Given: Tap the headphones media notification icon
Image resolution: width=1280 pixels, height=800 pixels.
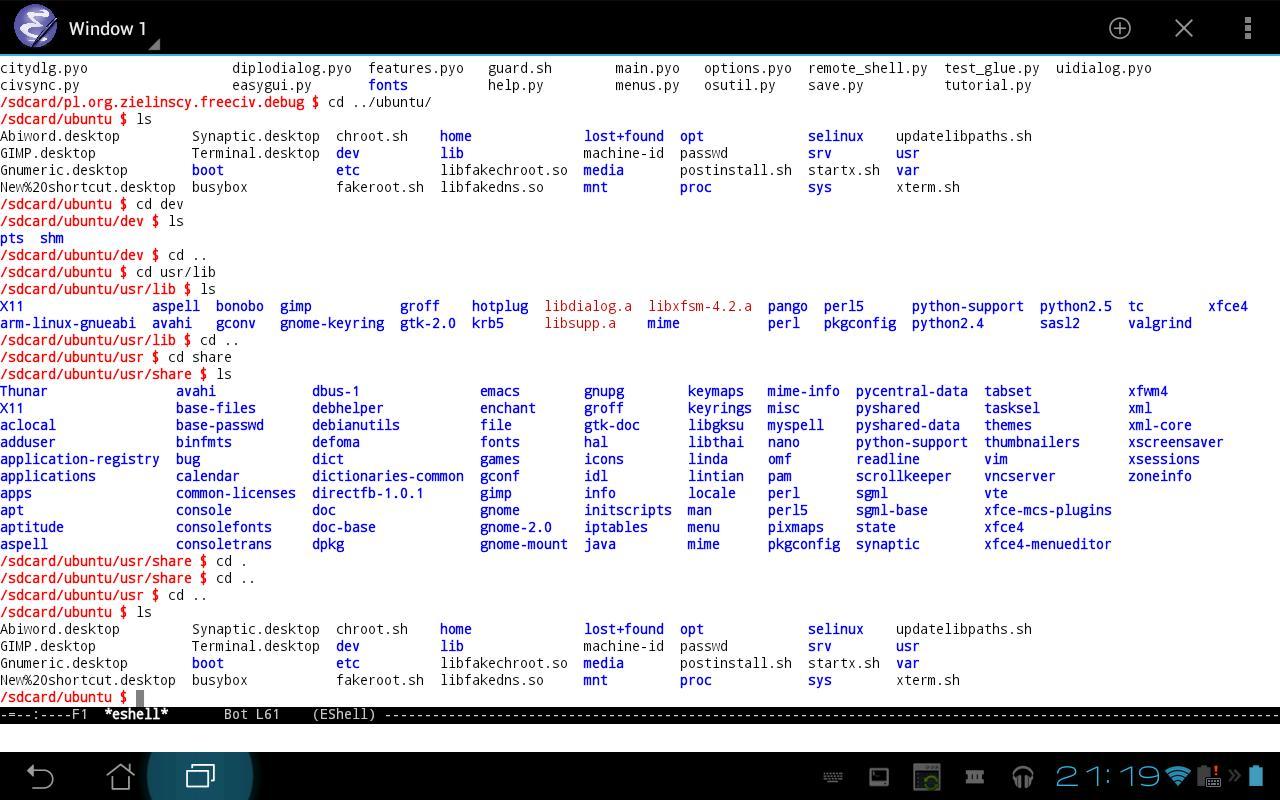Looking at the screenshot, I should (1024, 776).
